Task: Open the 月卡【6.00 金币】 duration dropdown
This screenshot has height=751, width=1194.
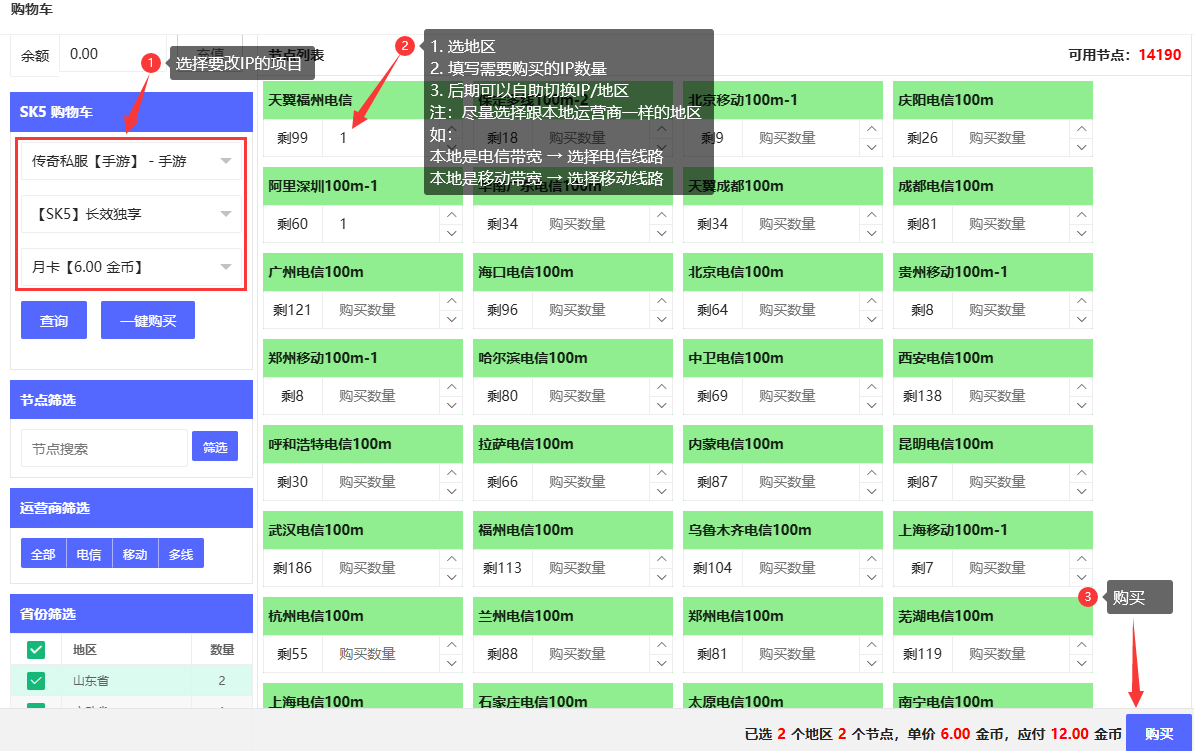Action: point(131,267)
